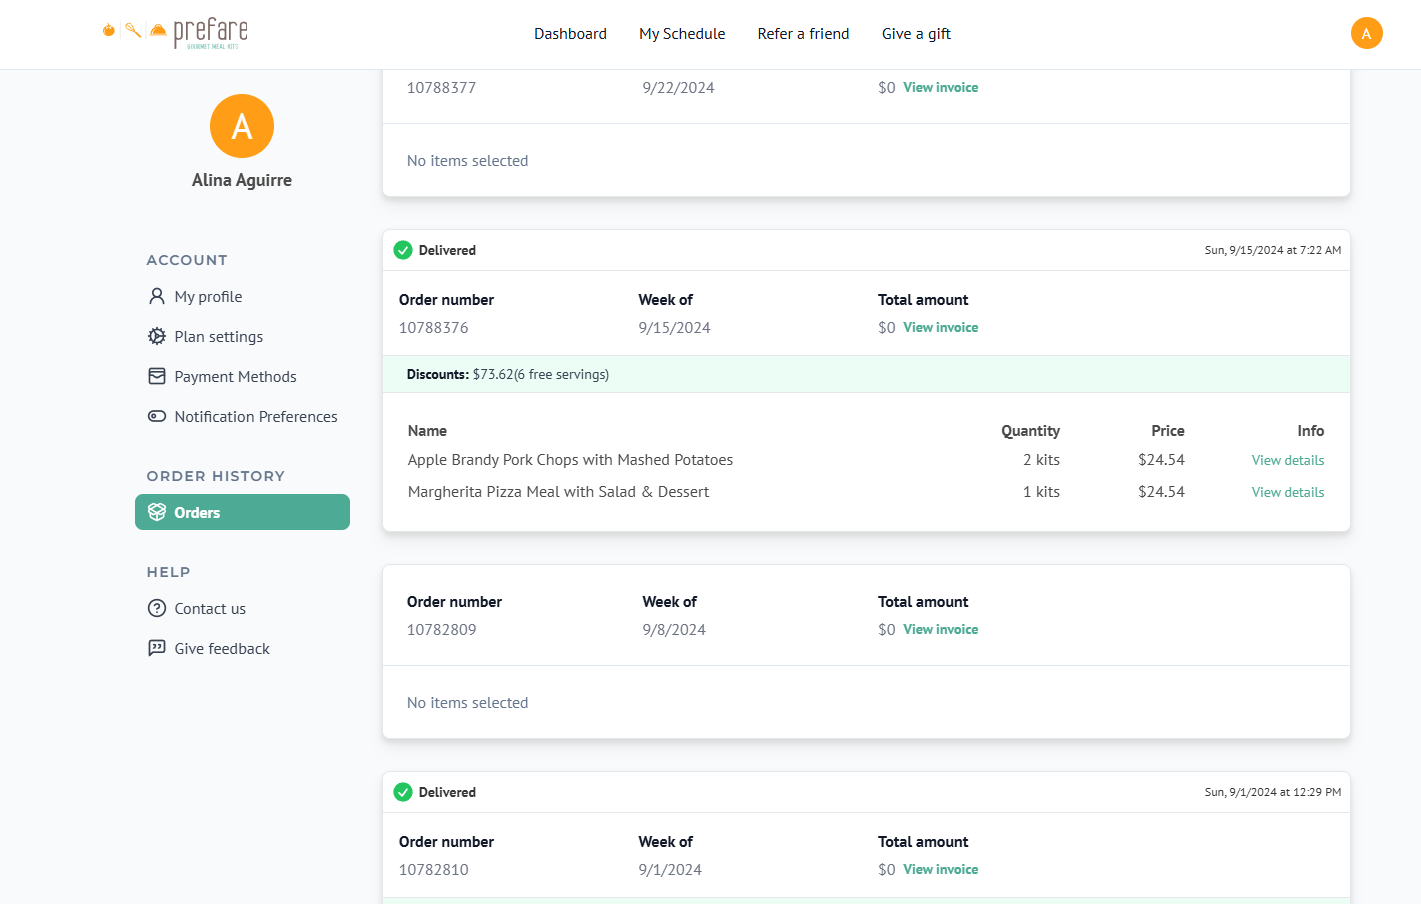1421x904 pixels.
Task: Open the account avatar in top right corner
Action: (x=1367, y=32)
